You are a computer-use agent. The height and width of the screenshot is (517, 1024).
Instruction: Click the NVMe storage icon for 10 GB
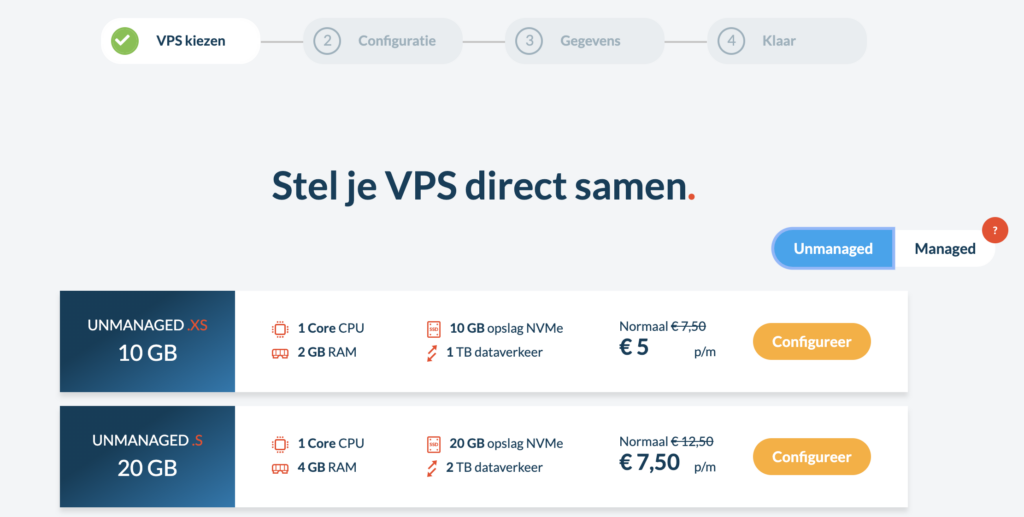point(434,328)
